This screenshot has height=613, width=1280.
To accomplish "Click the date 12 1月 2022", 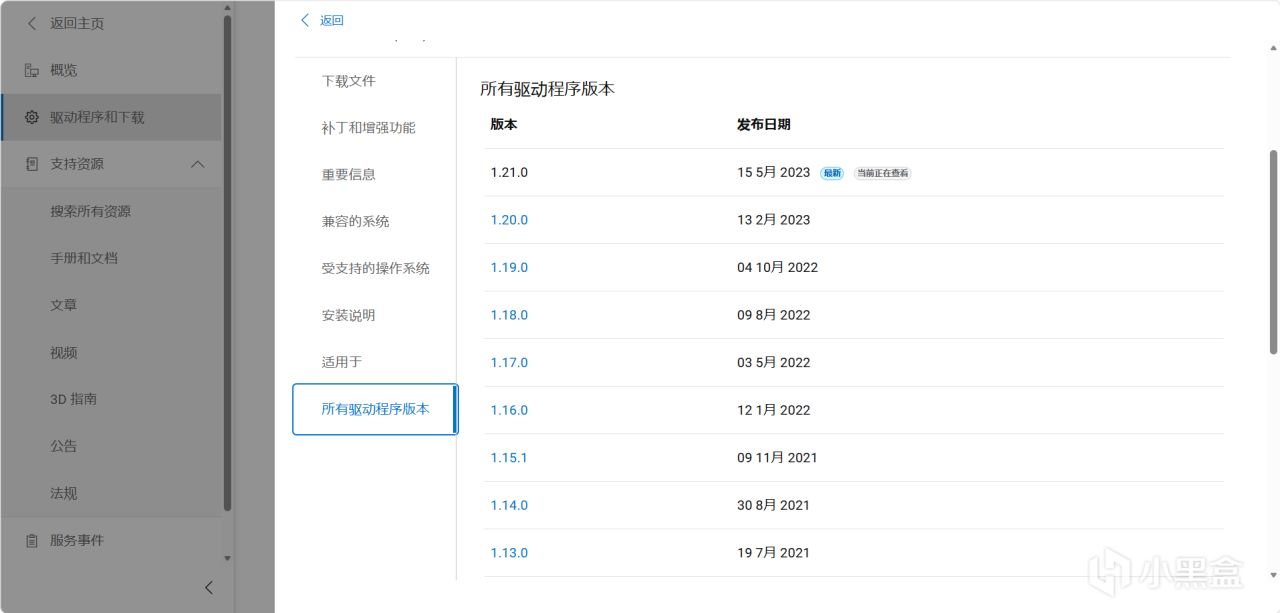I will [x=773, y=410].
